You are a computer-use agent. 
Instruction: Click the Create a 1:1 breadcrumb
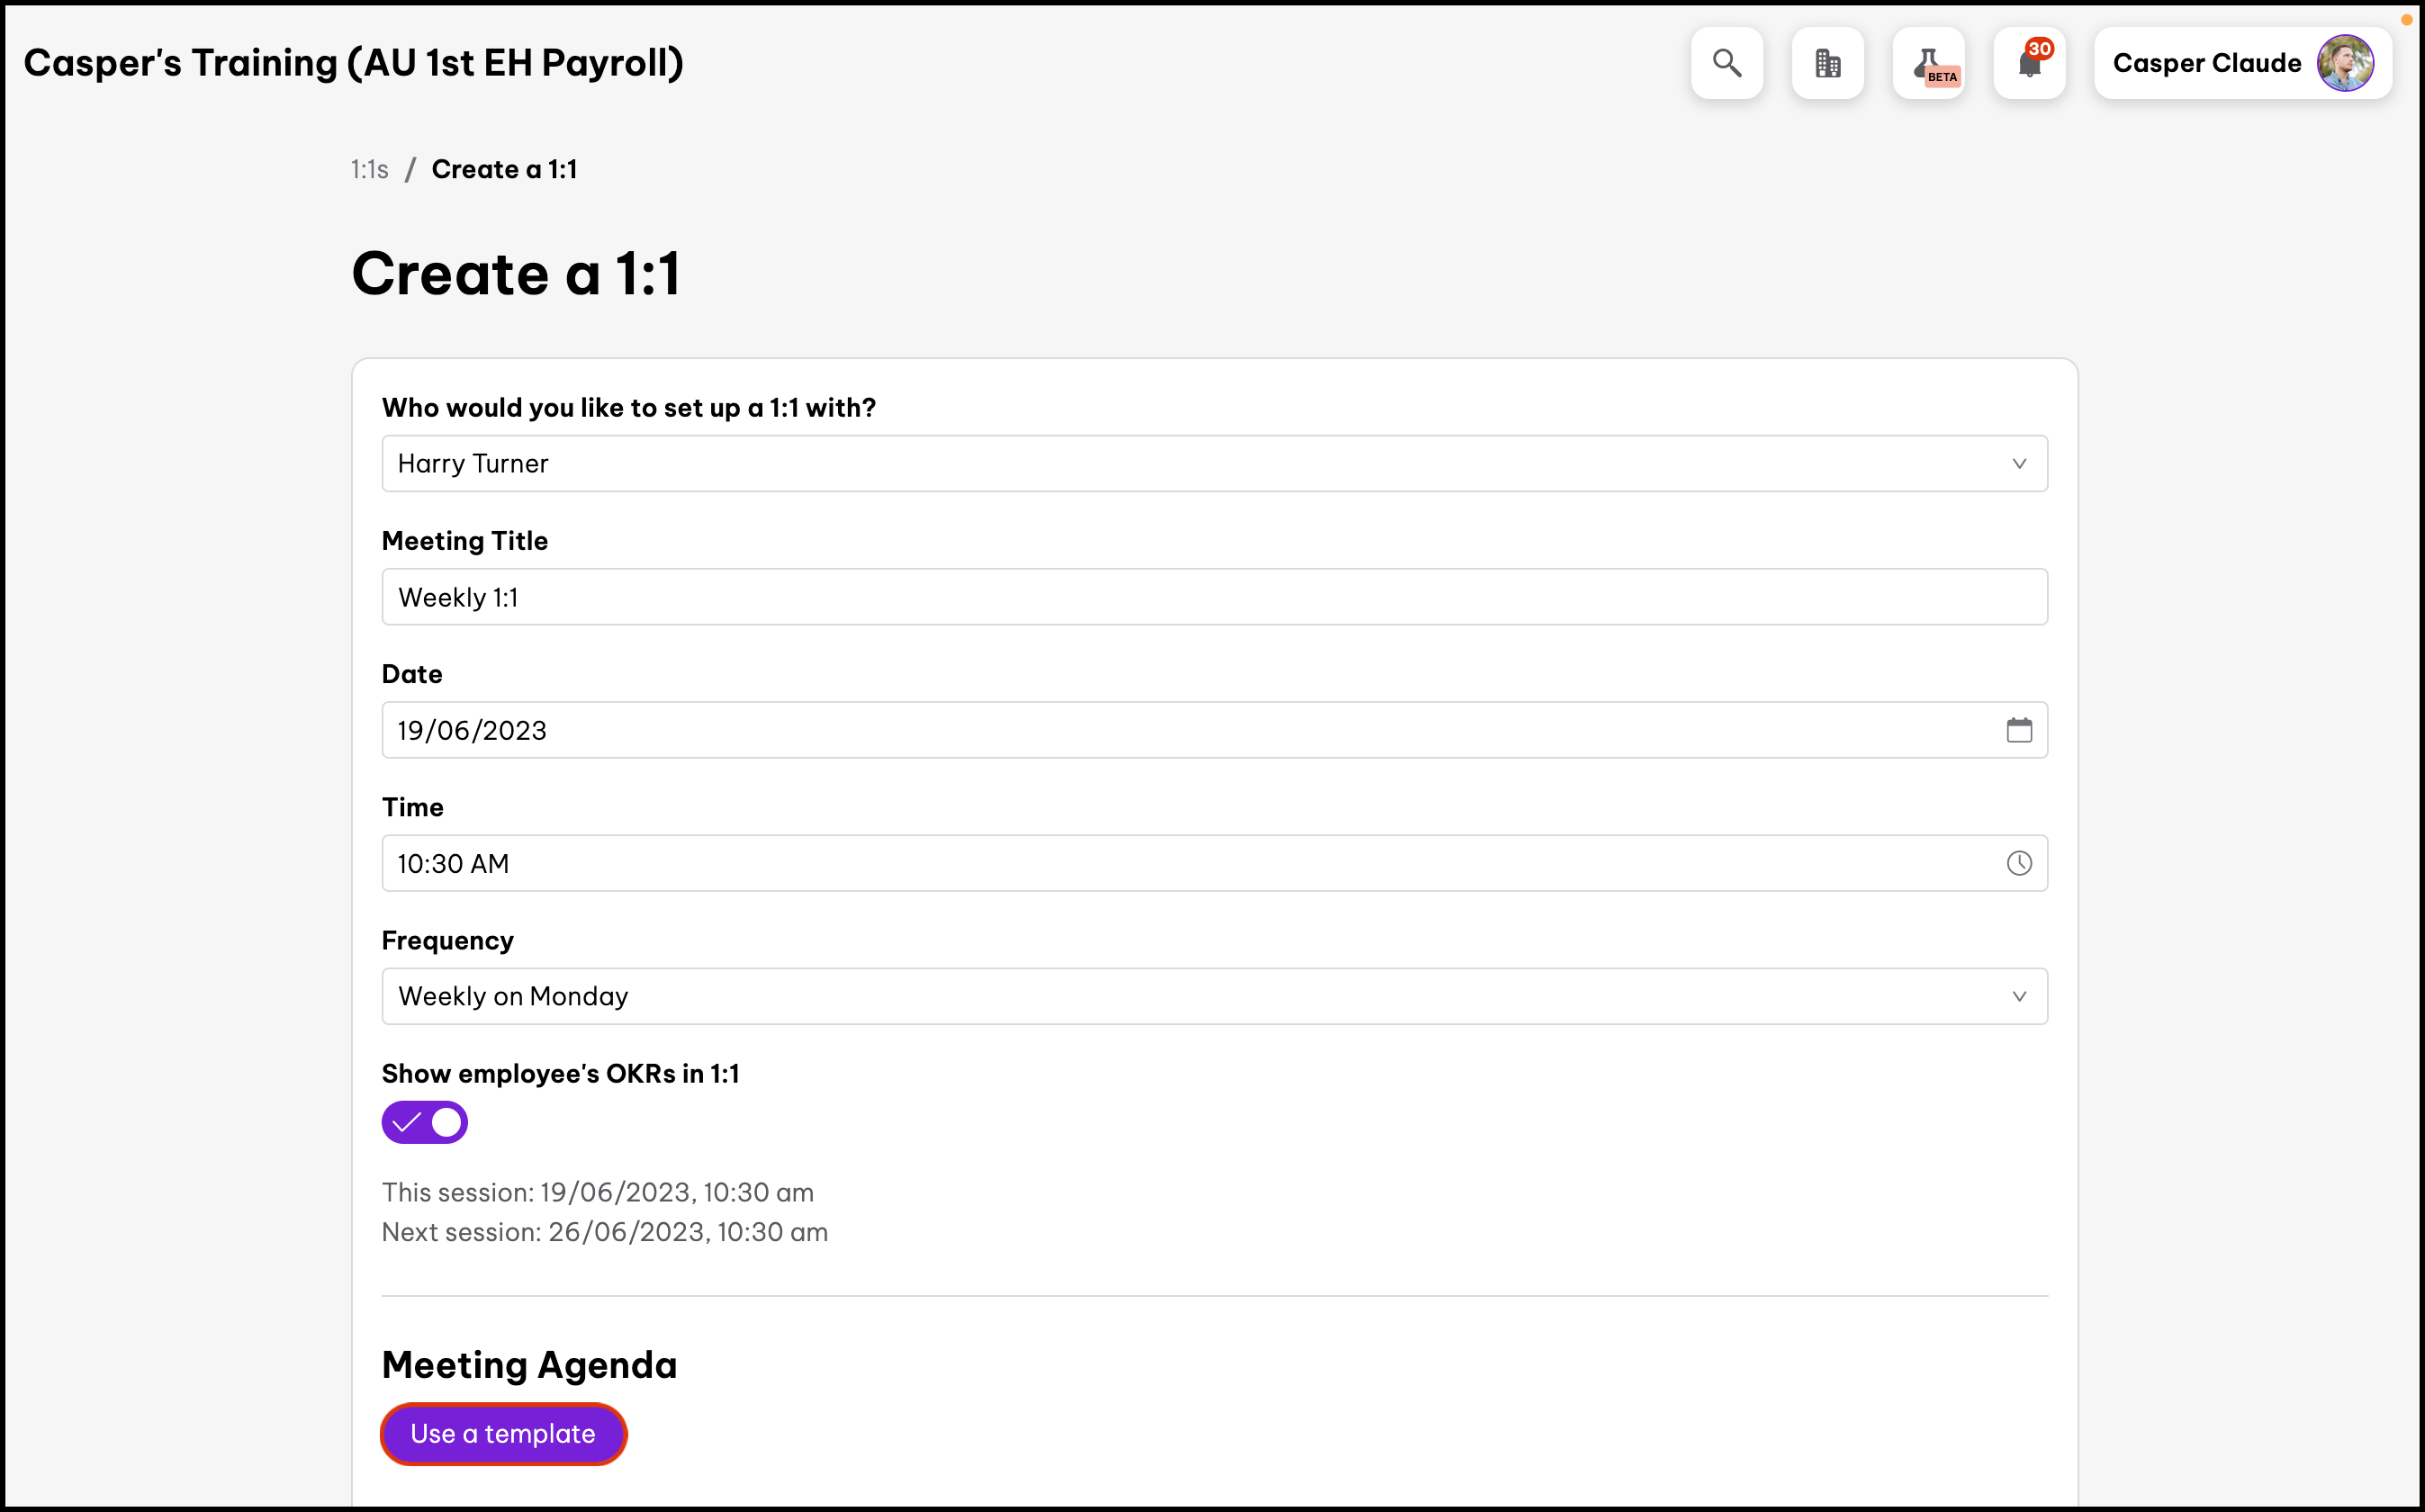(x=504, y=170)
